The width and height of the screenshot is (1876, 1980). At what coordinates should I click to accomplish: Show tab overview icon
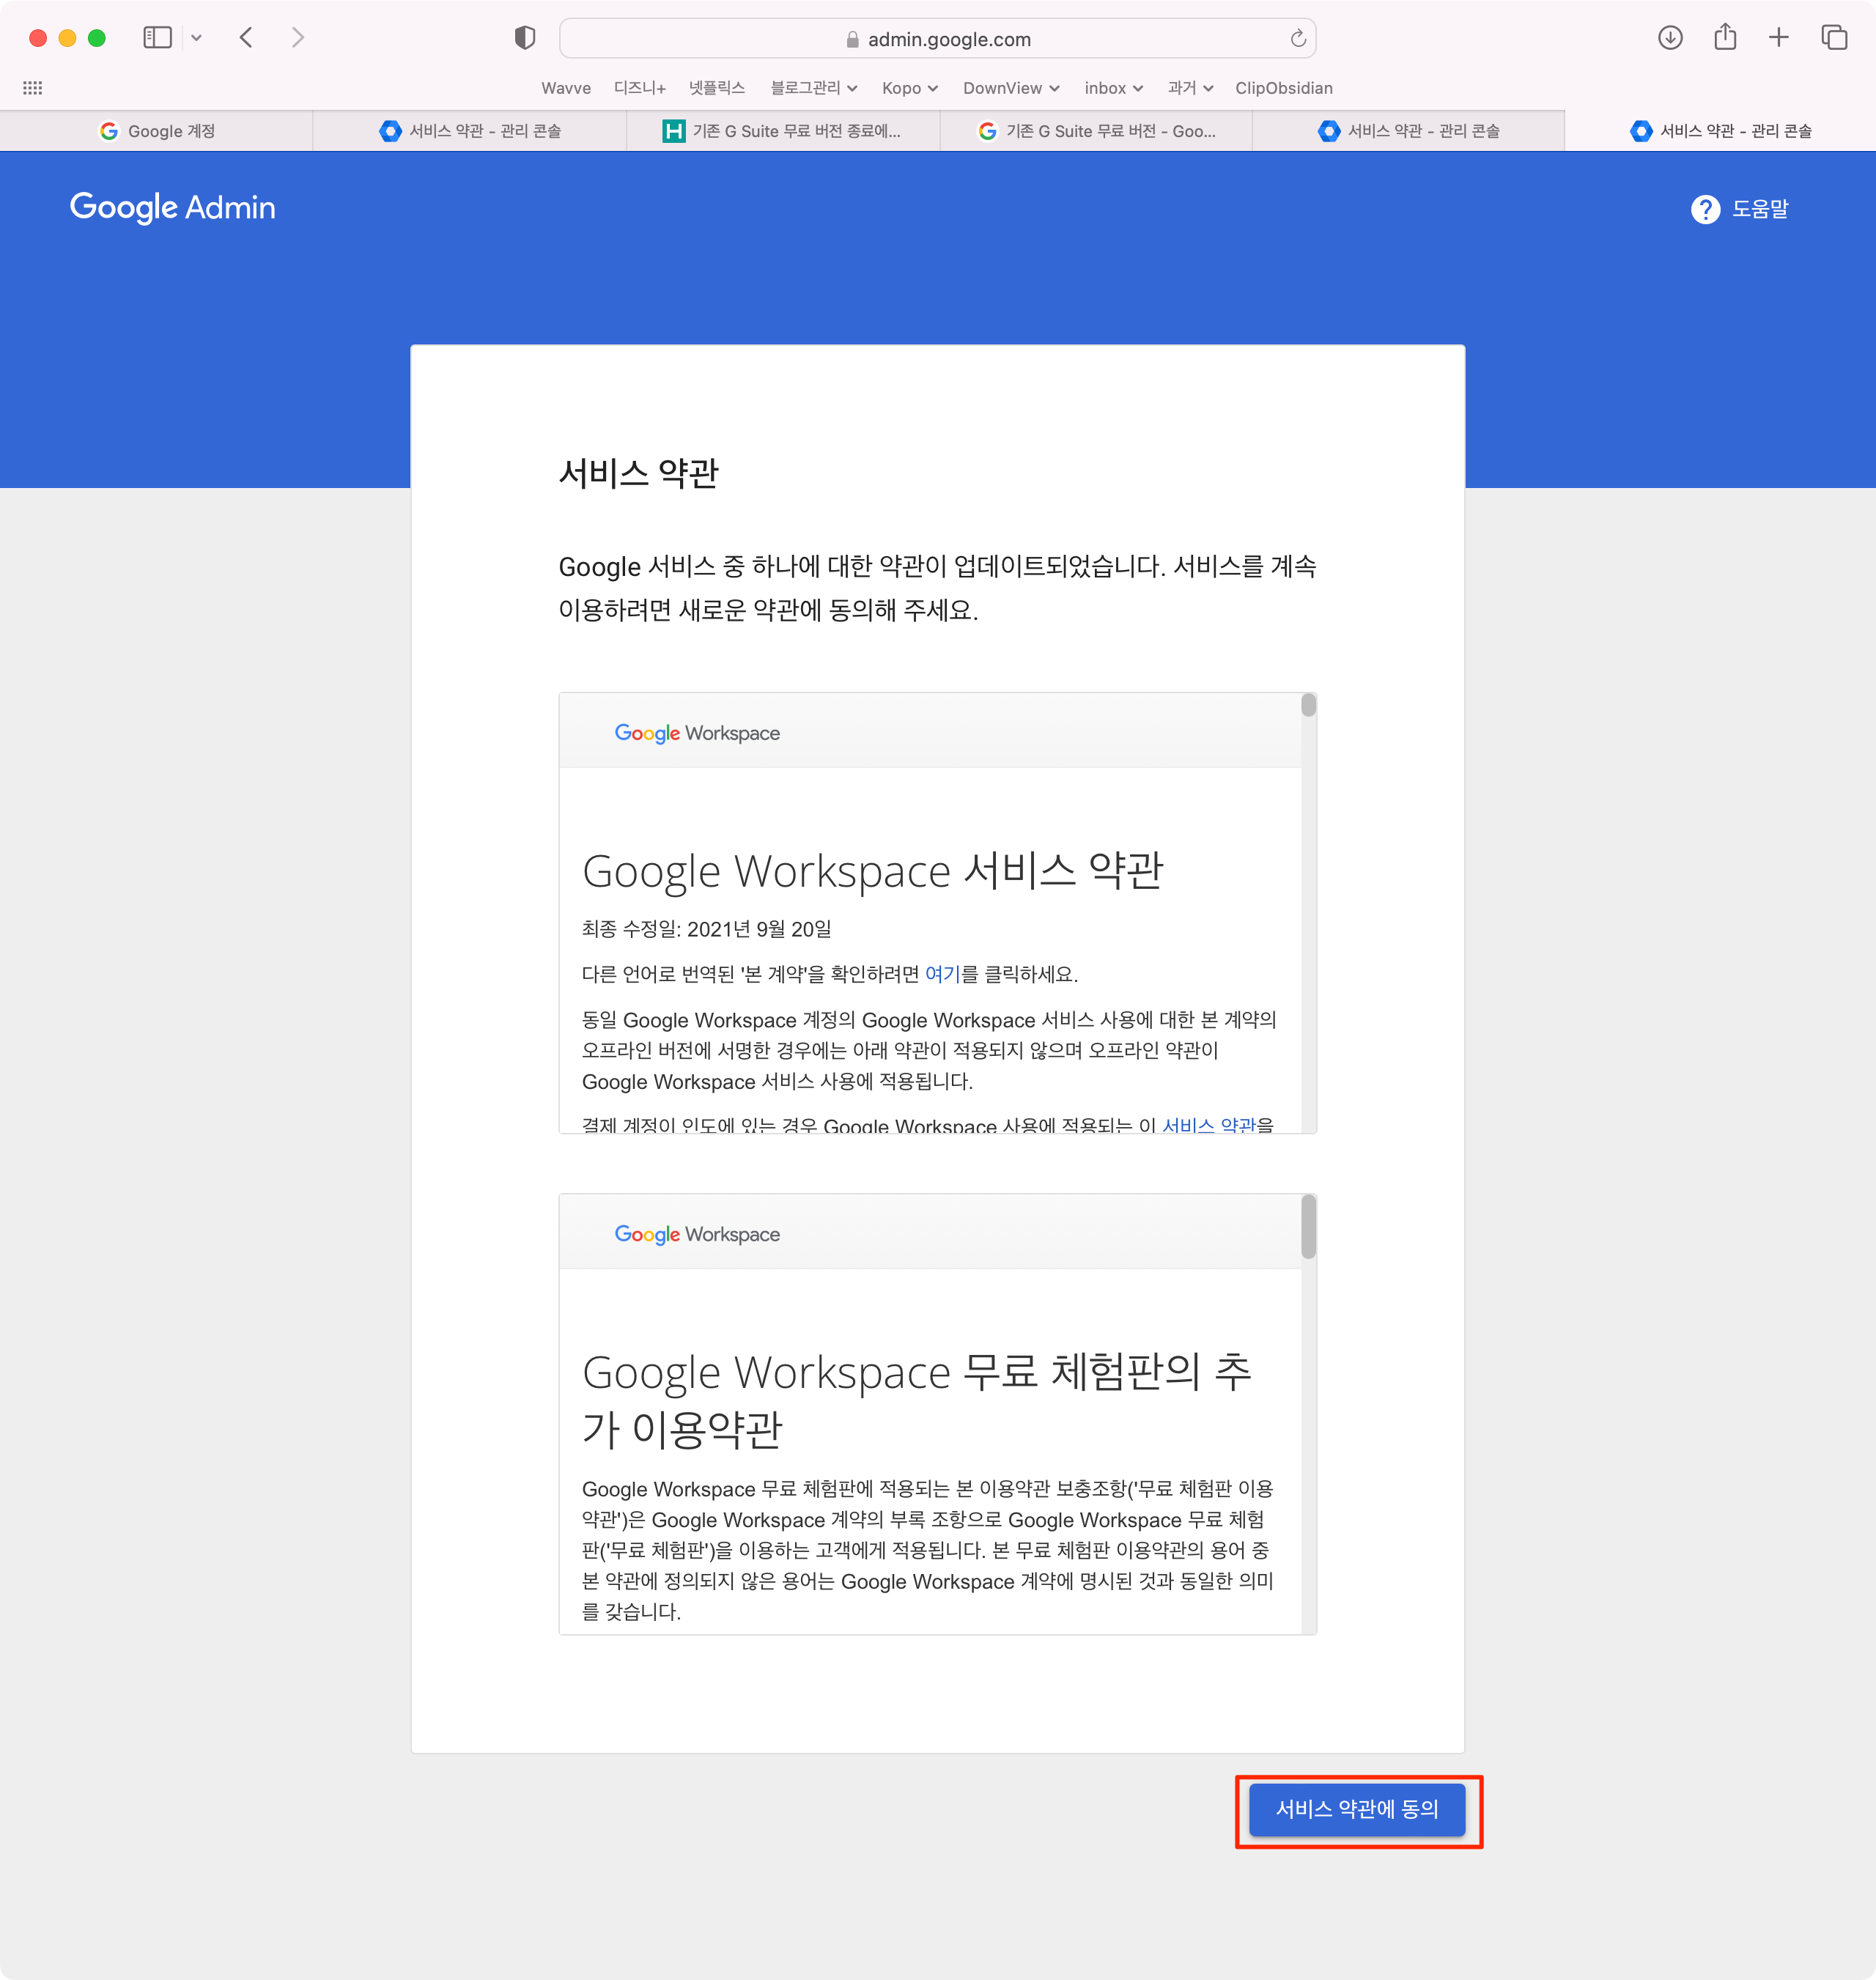pyautogui.click(x=1833, y=38)
